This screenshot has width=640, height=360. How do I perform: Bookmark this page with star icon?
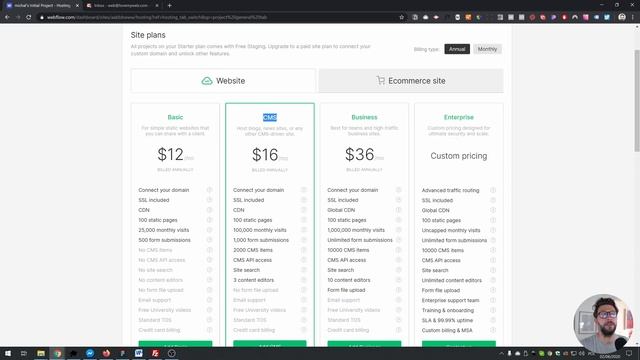tap(402, 17)
